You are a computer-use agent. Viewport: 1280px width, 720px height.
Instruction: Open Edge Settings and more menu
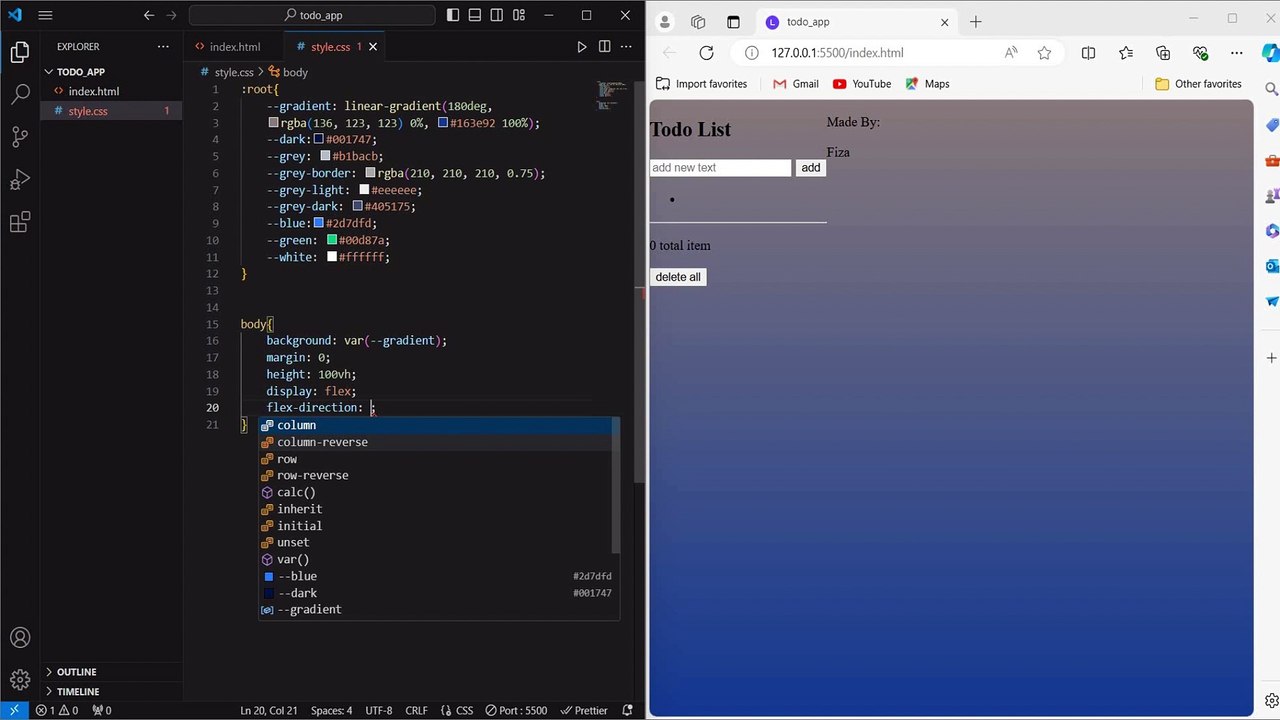[x=1237, y=53]
